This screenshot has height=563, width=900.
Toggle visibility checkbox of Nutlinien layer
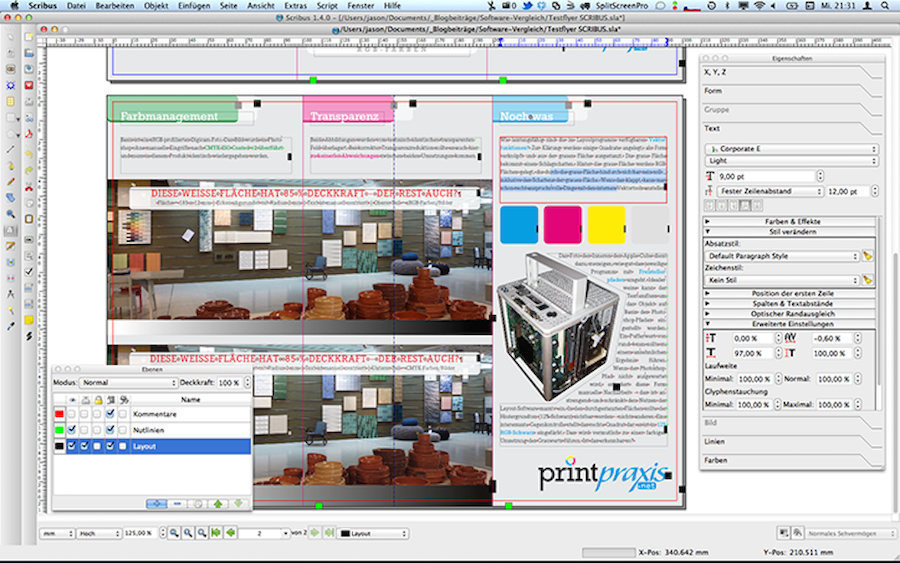click(x=73, y=430)
